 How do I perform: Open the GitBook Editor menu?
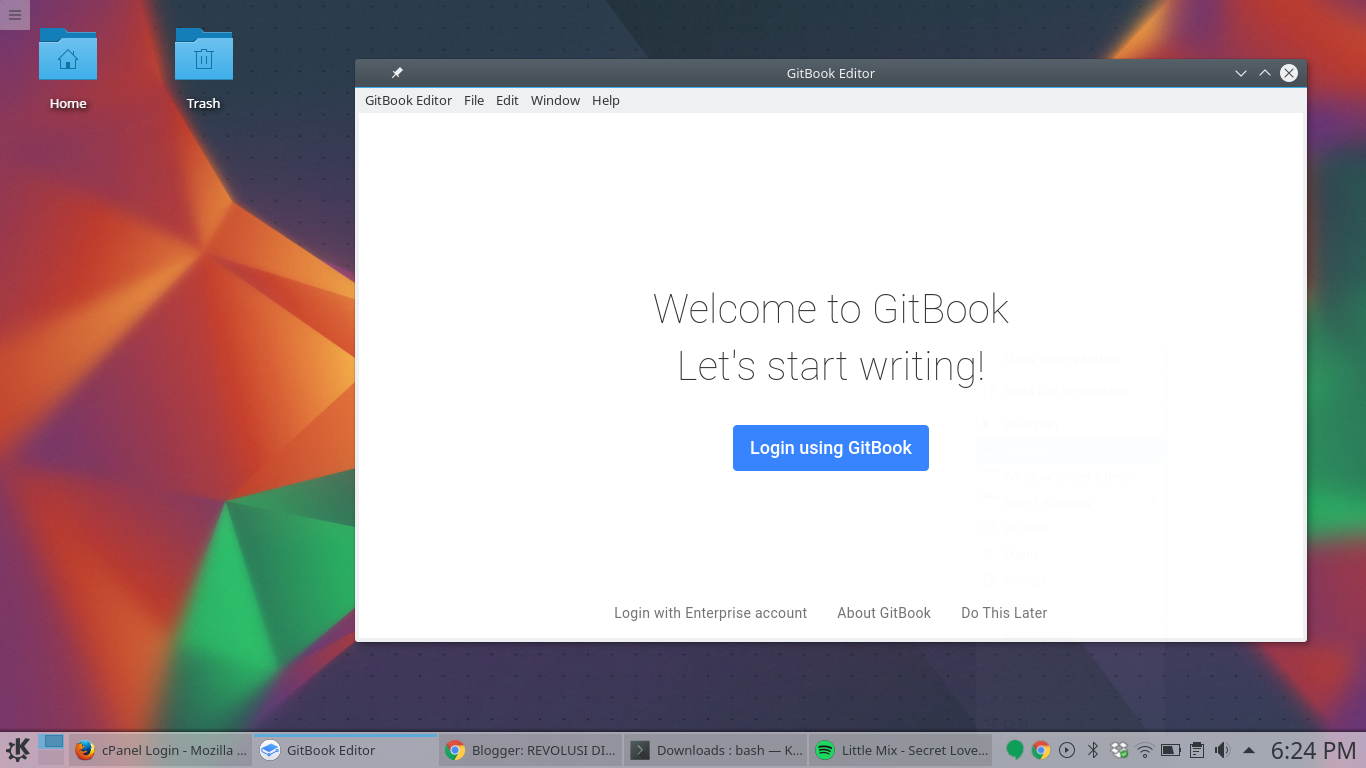408,100
